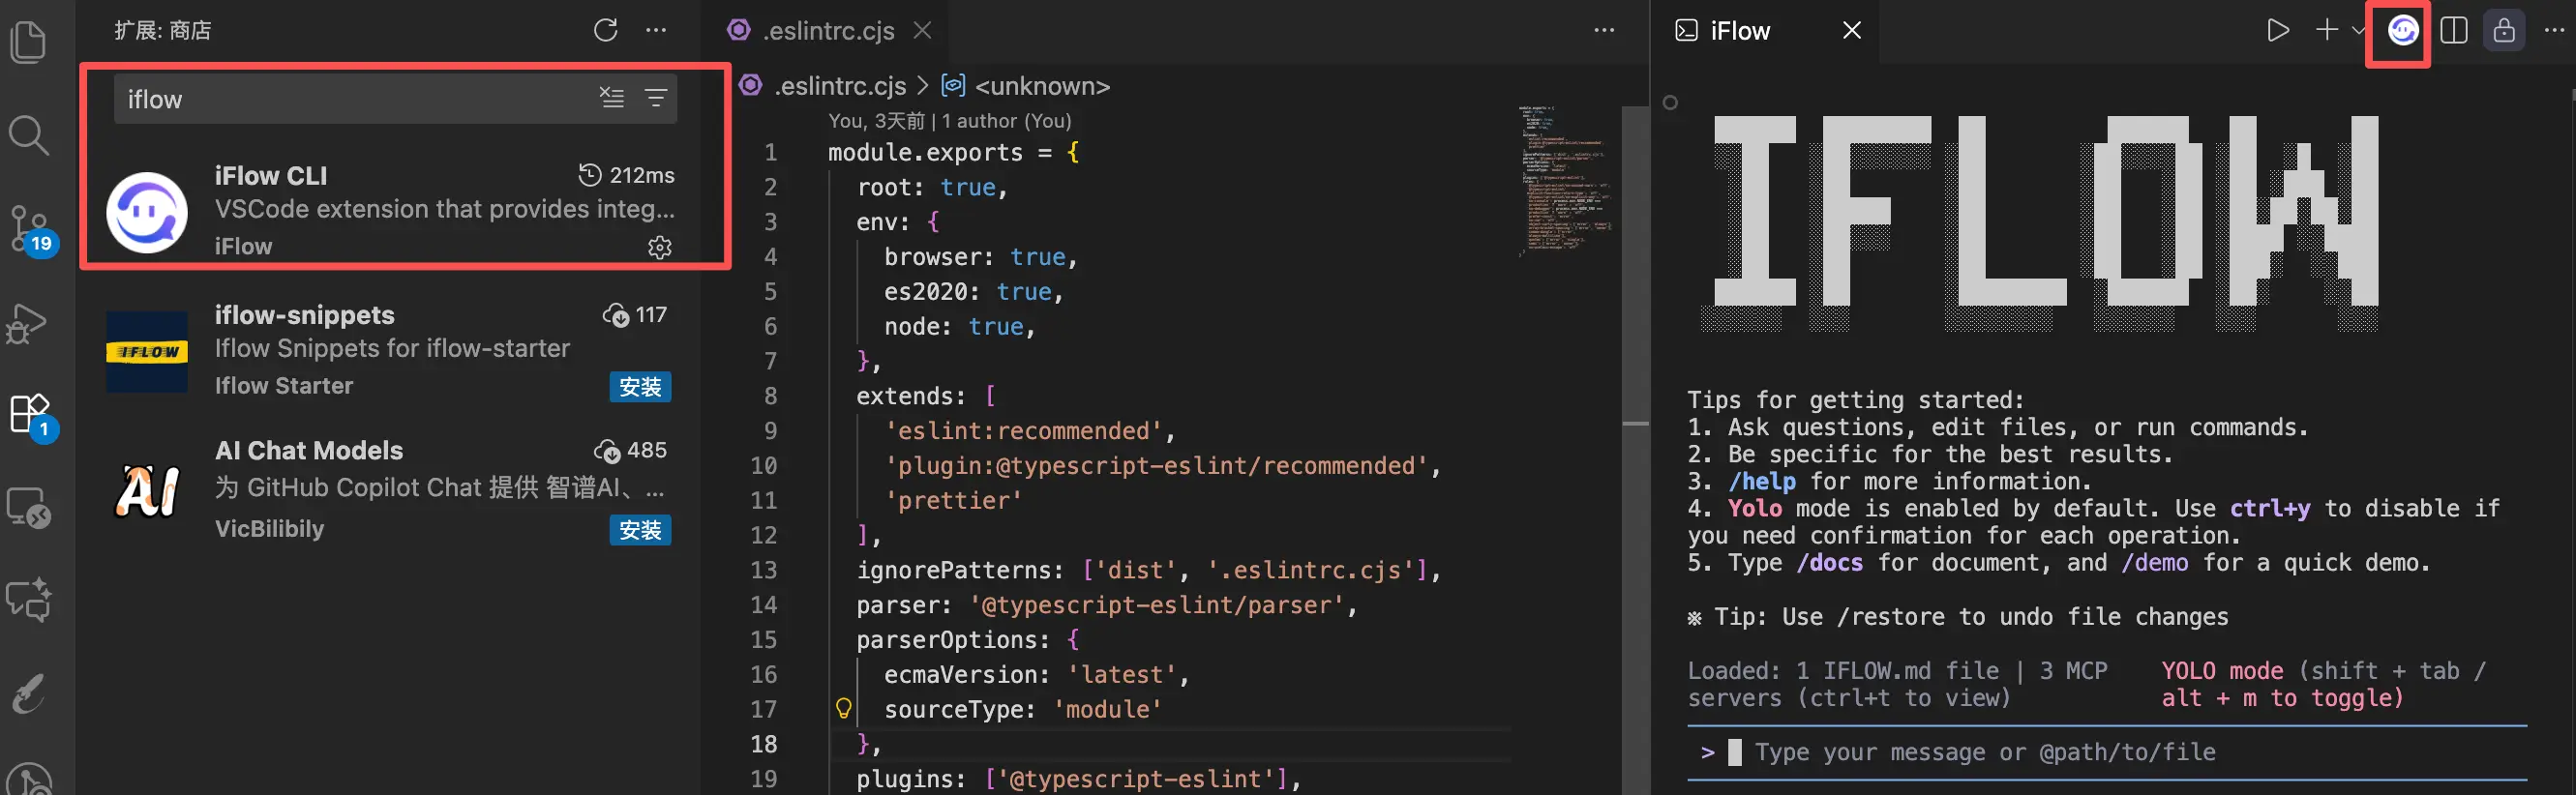The width and height of the screenshot is (2576, 795).
Task: Open the extension filter menu
Action: pos(656,98)
